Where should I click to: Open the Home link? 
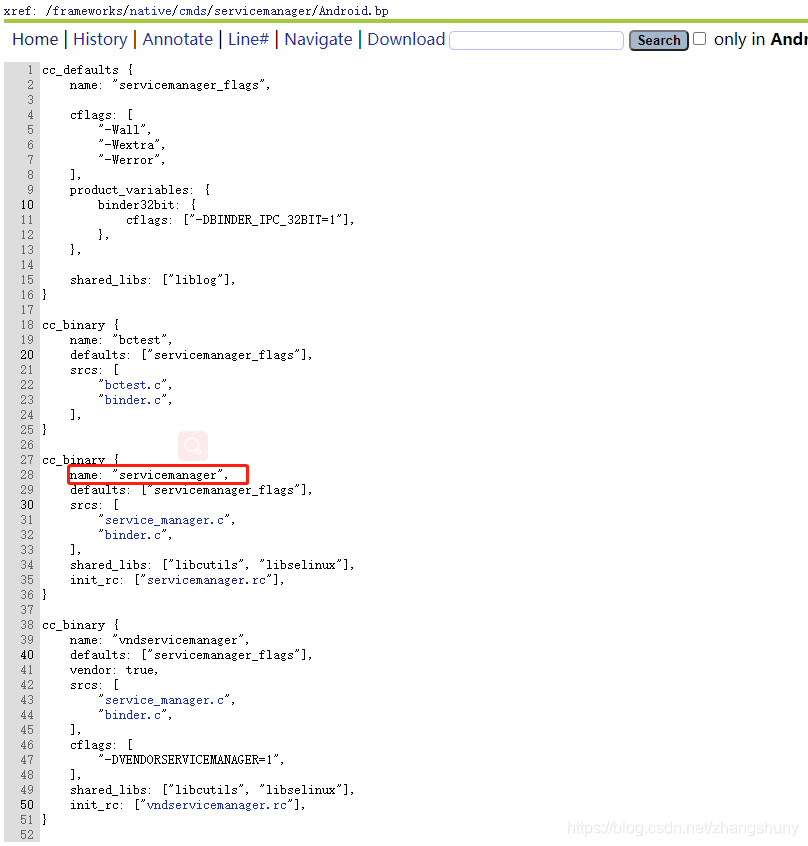tap(35, 39)
